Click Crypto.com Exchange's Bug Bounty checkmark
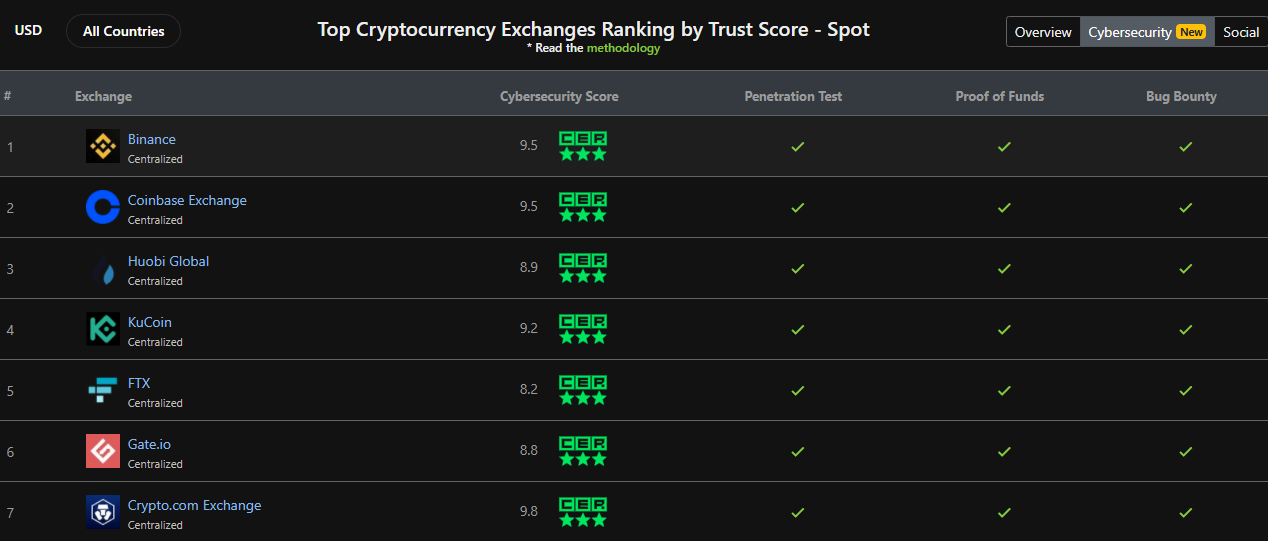Screen dimensions: 1268x541 point(1185,512)
